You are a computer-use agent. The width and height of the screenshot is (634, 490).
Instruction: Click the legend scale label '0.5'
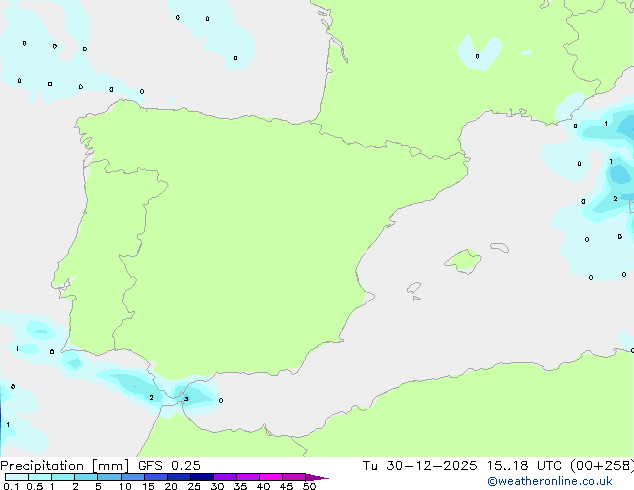[x=35, y=486]
